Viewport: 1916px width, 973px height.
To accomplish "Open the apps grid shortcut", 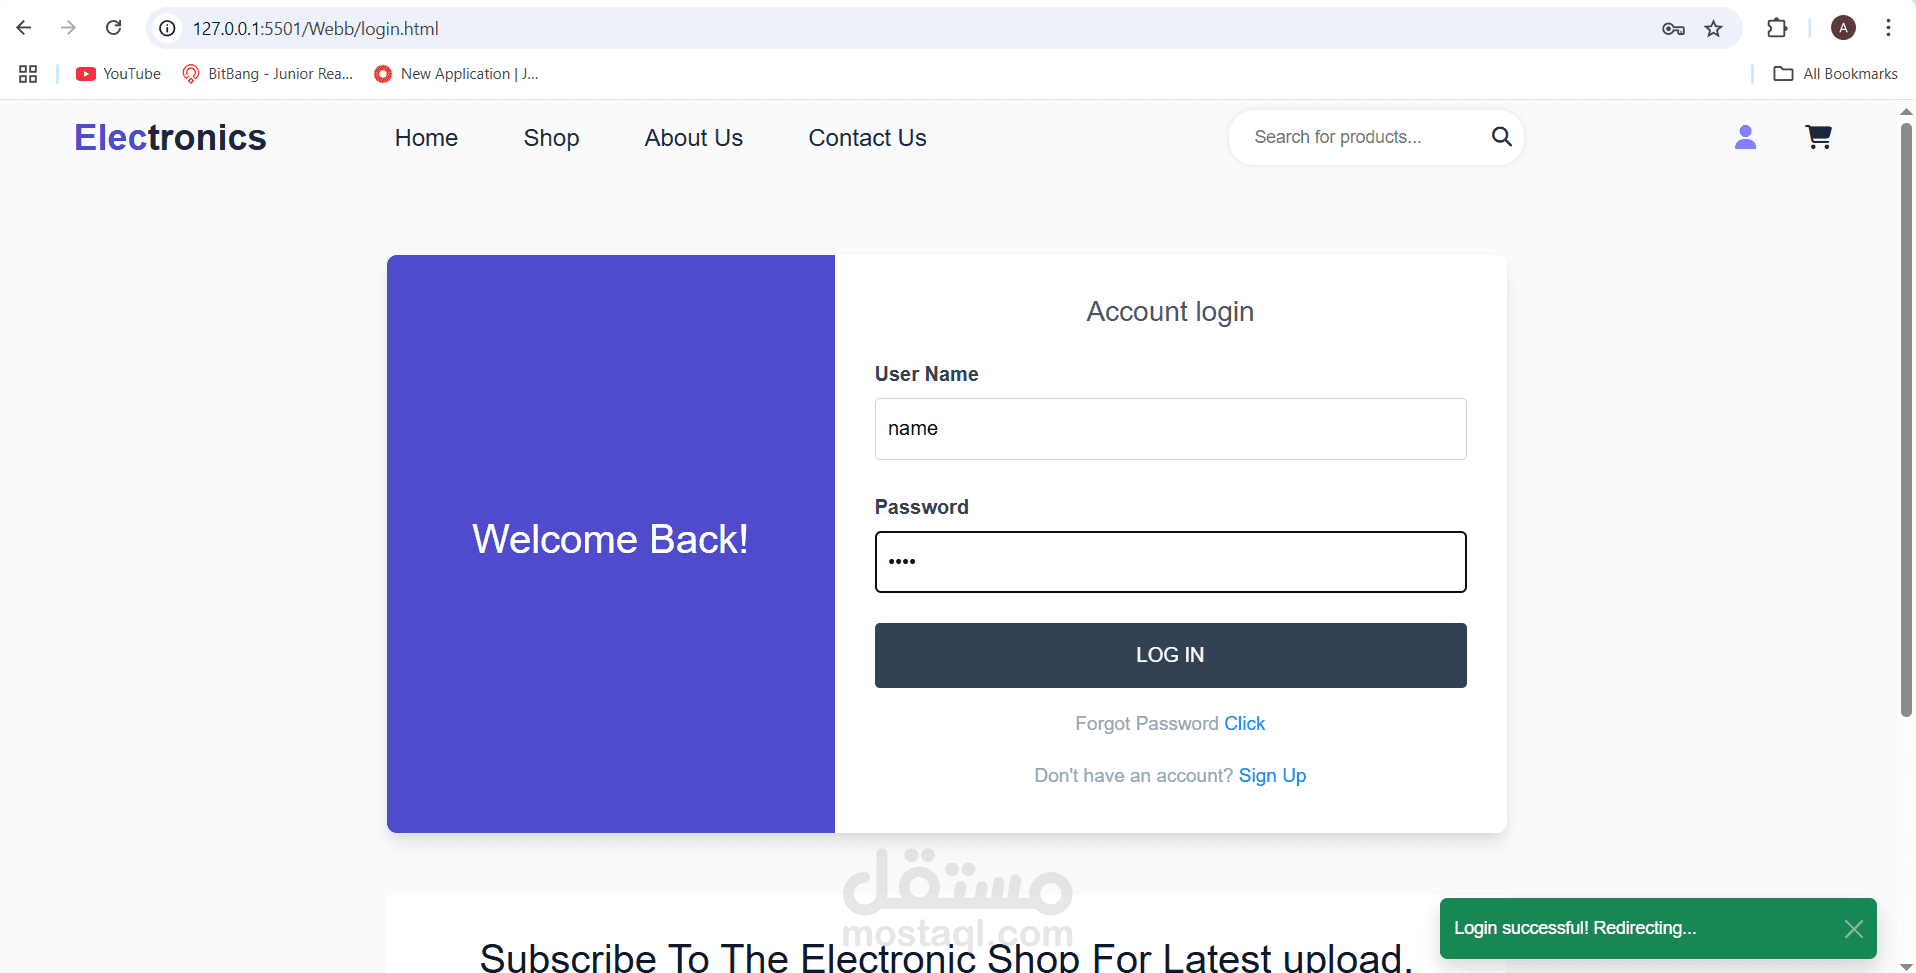I will tap(28, 74).
